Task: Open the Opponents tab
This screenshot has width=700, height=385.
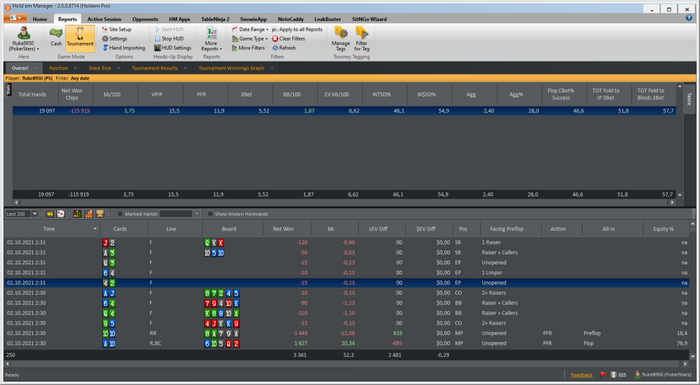Action: 145,19
